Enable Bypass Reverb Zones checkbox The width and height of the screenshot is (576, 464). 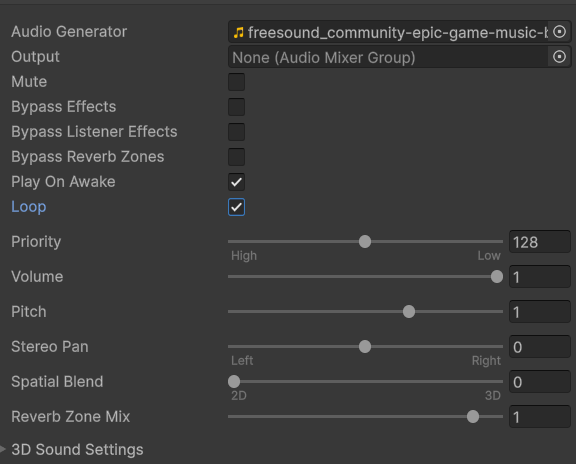click(236, 157)
